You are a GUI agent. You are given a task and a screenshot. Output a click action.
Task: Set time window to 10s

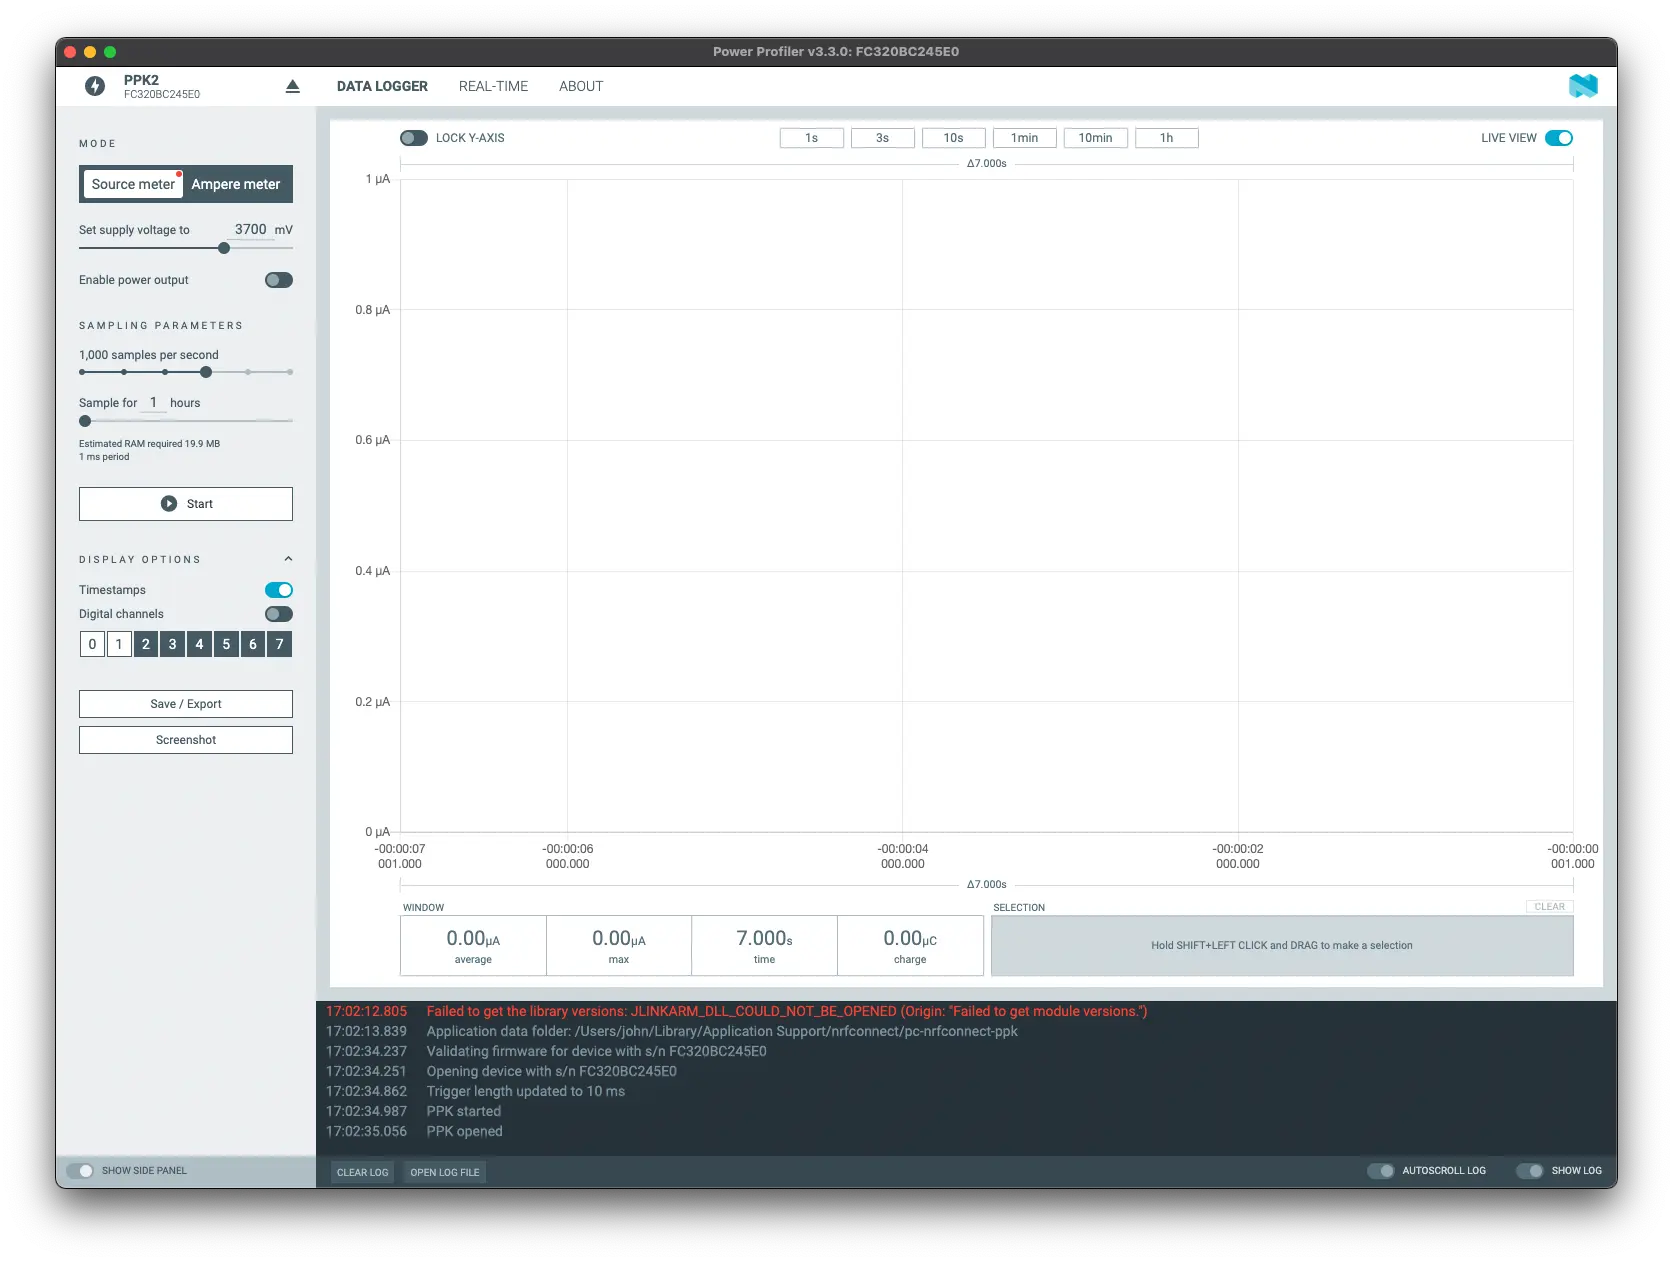pyautogui.click(x=954, y=138)
